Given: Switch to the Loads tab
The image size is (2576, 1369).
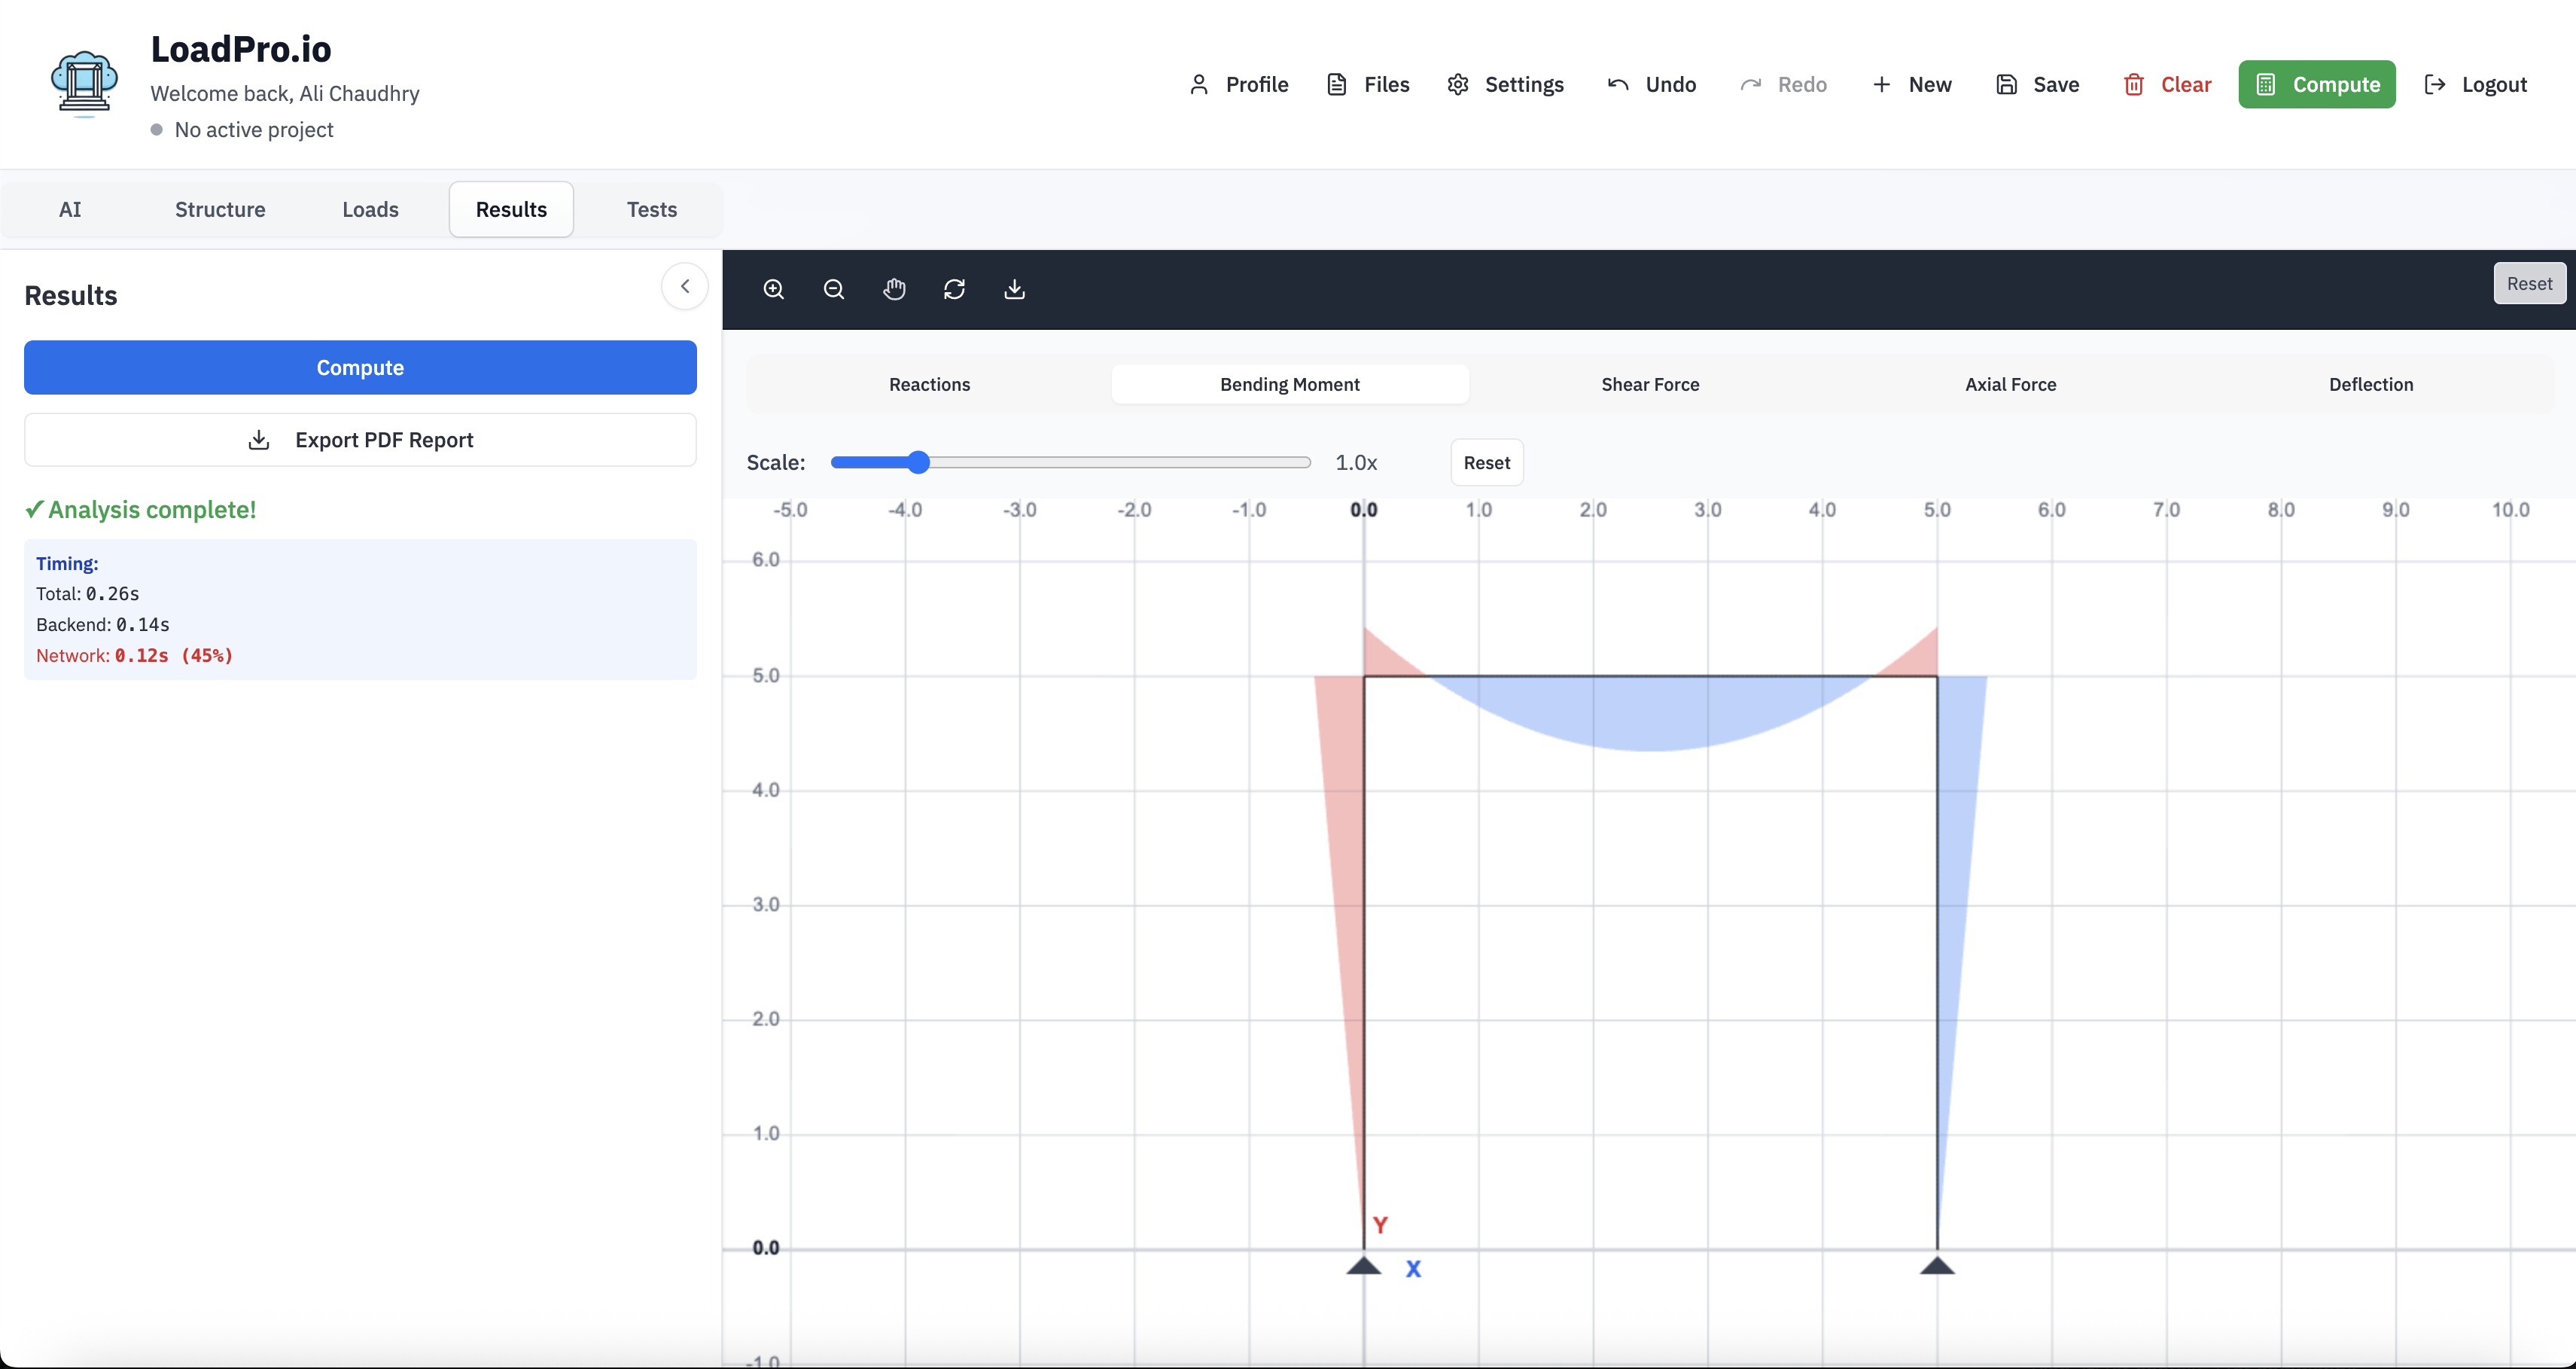Looking at the screenshot, I should 370,209.
